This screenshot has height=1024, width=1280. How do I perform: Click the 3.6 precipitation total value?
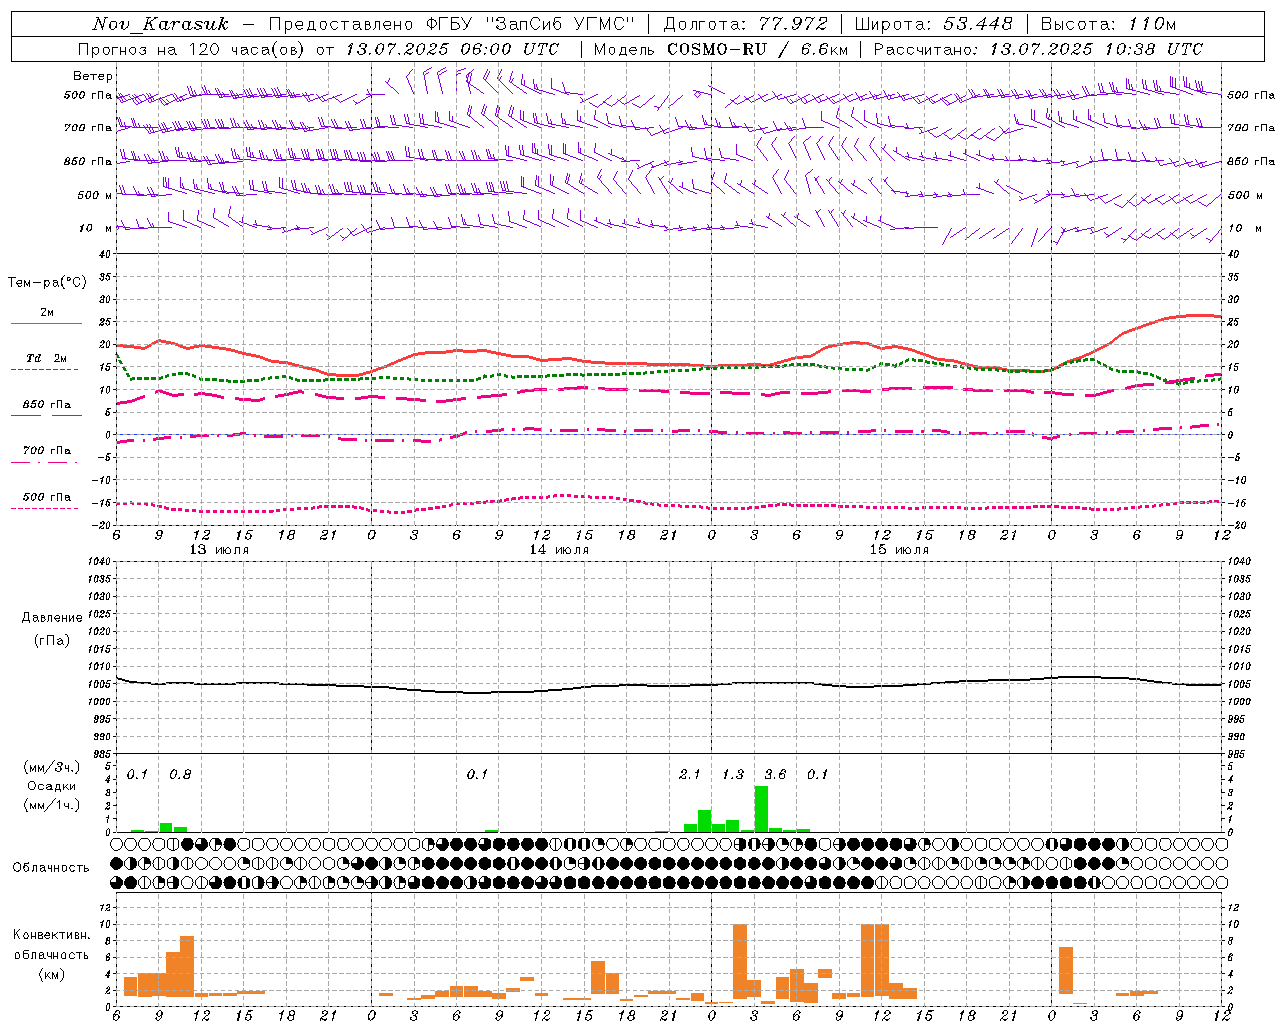(x=775, y=774)
